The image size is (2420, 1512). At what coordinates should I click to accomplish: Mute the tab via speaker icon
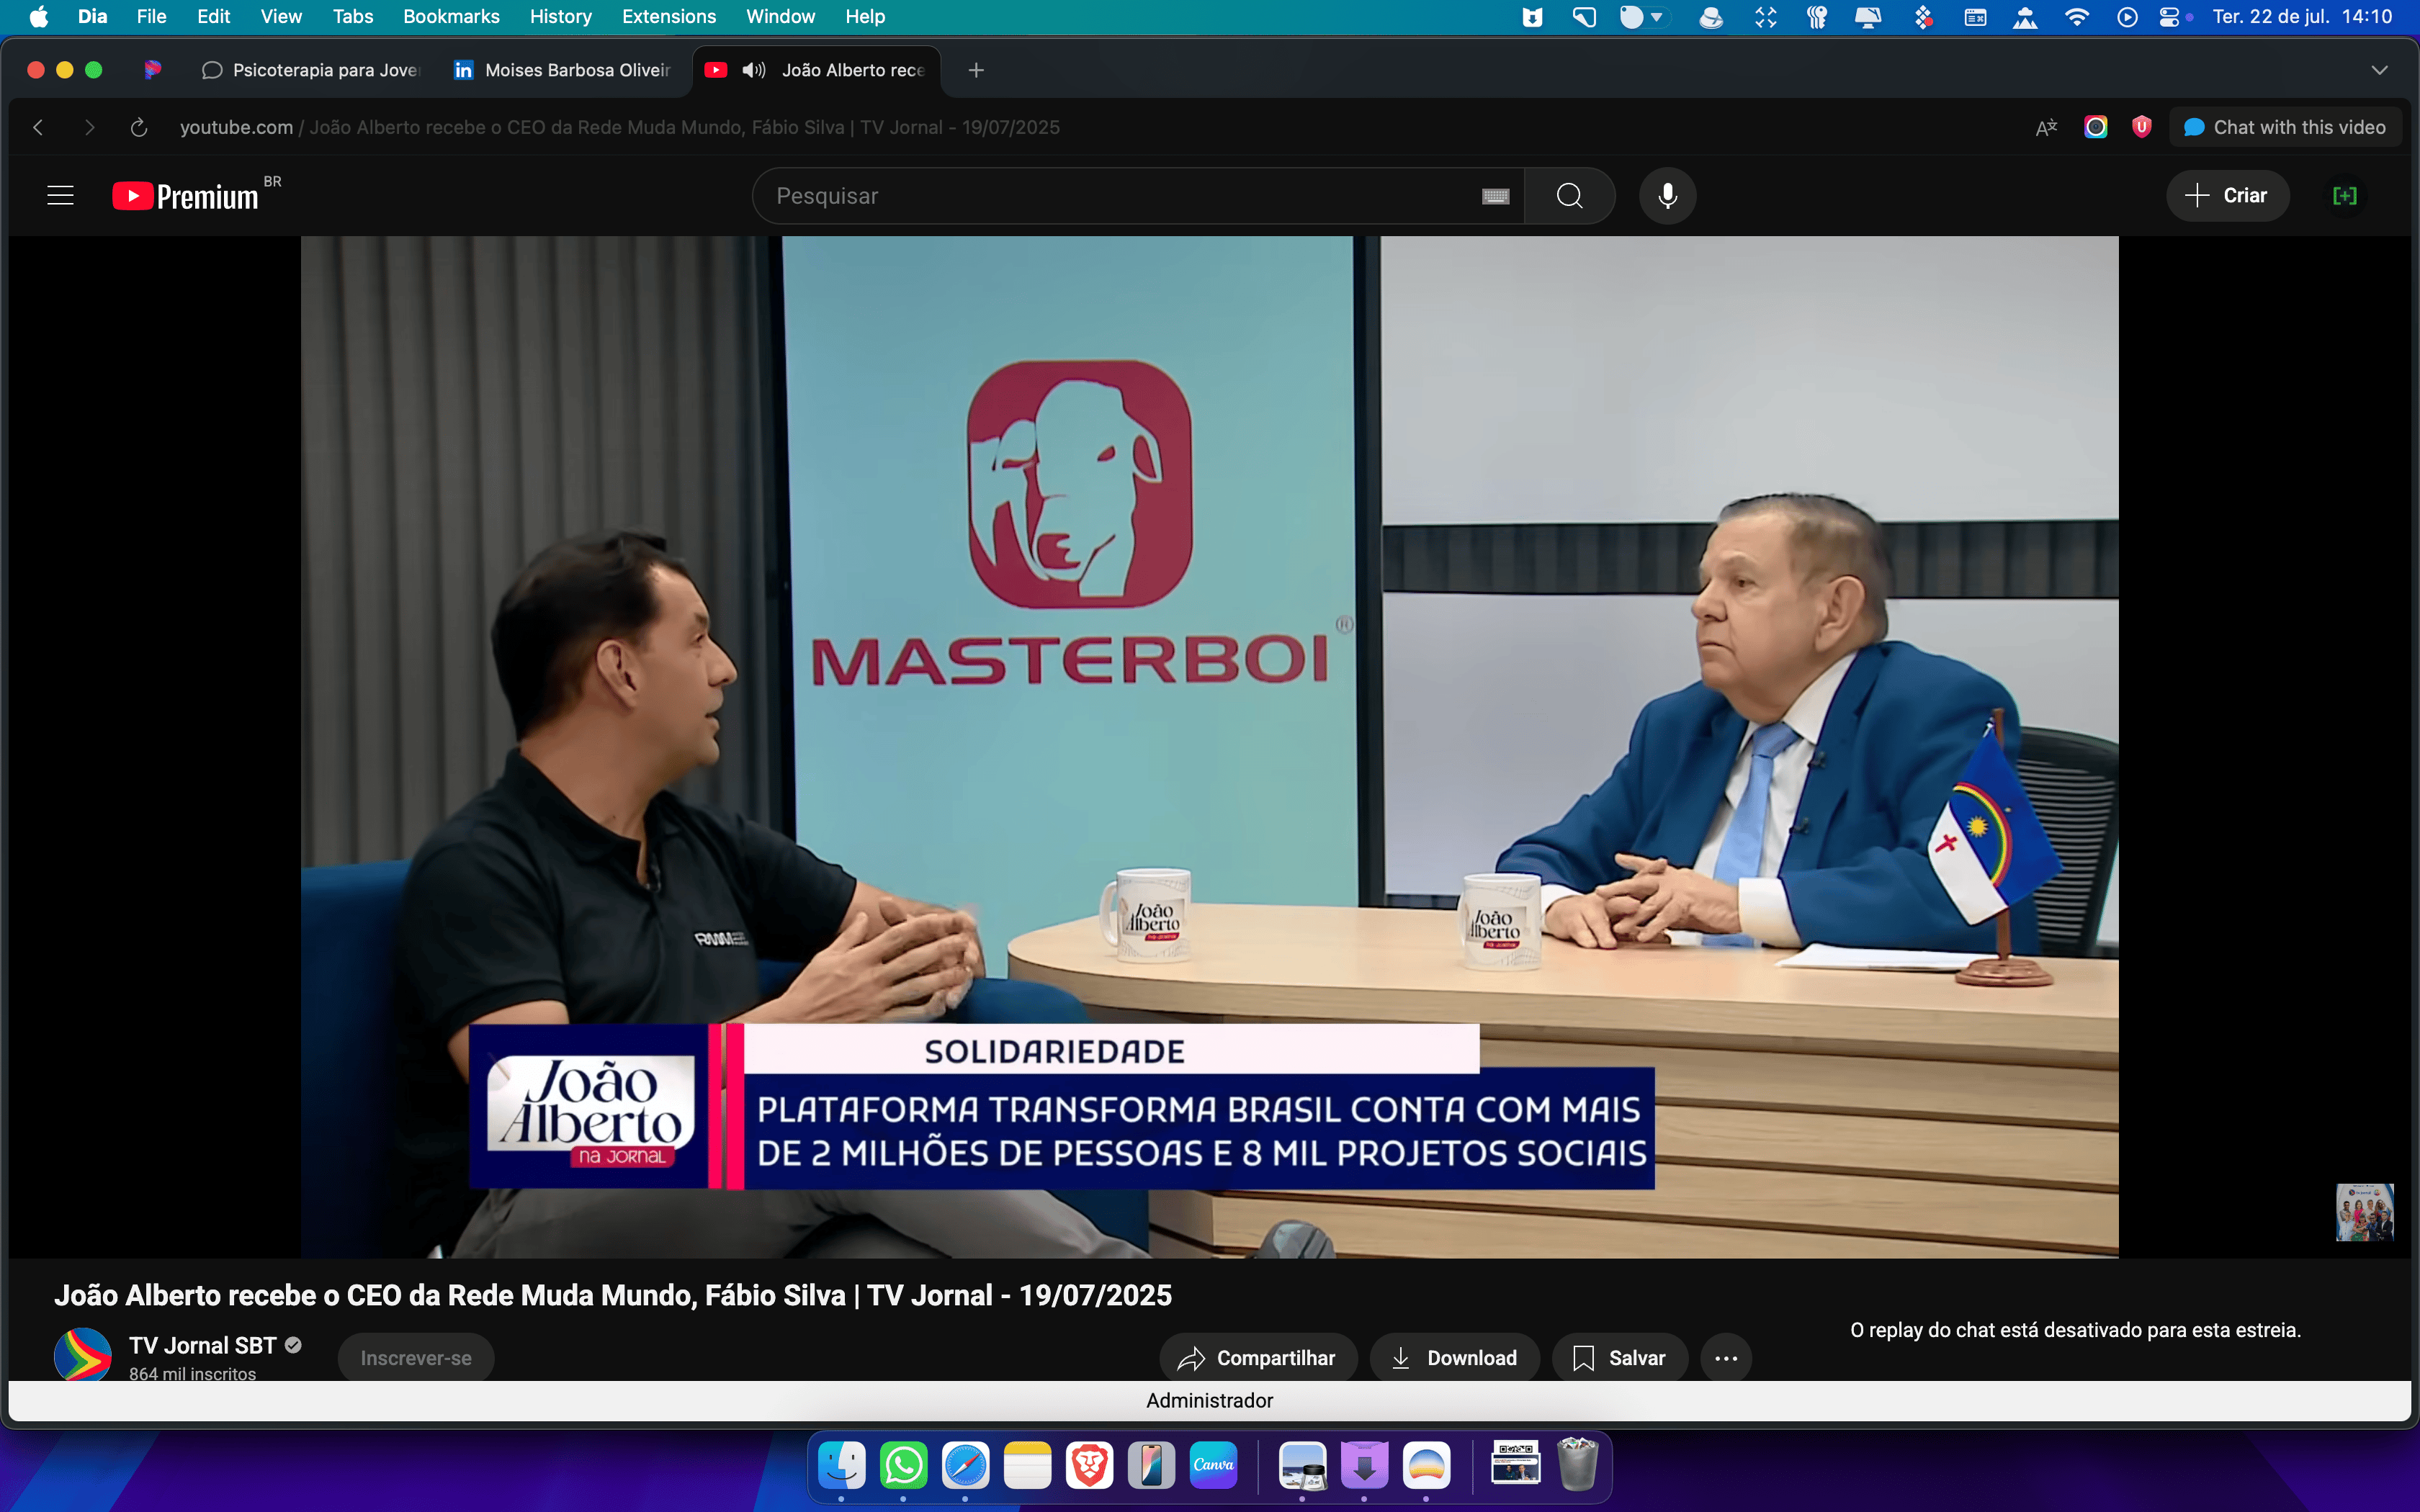(753, 70)
